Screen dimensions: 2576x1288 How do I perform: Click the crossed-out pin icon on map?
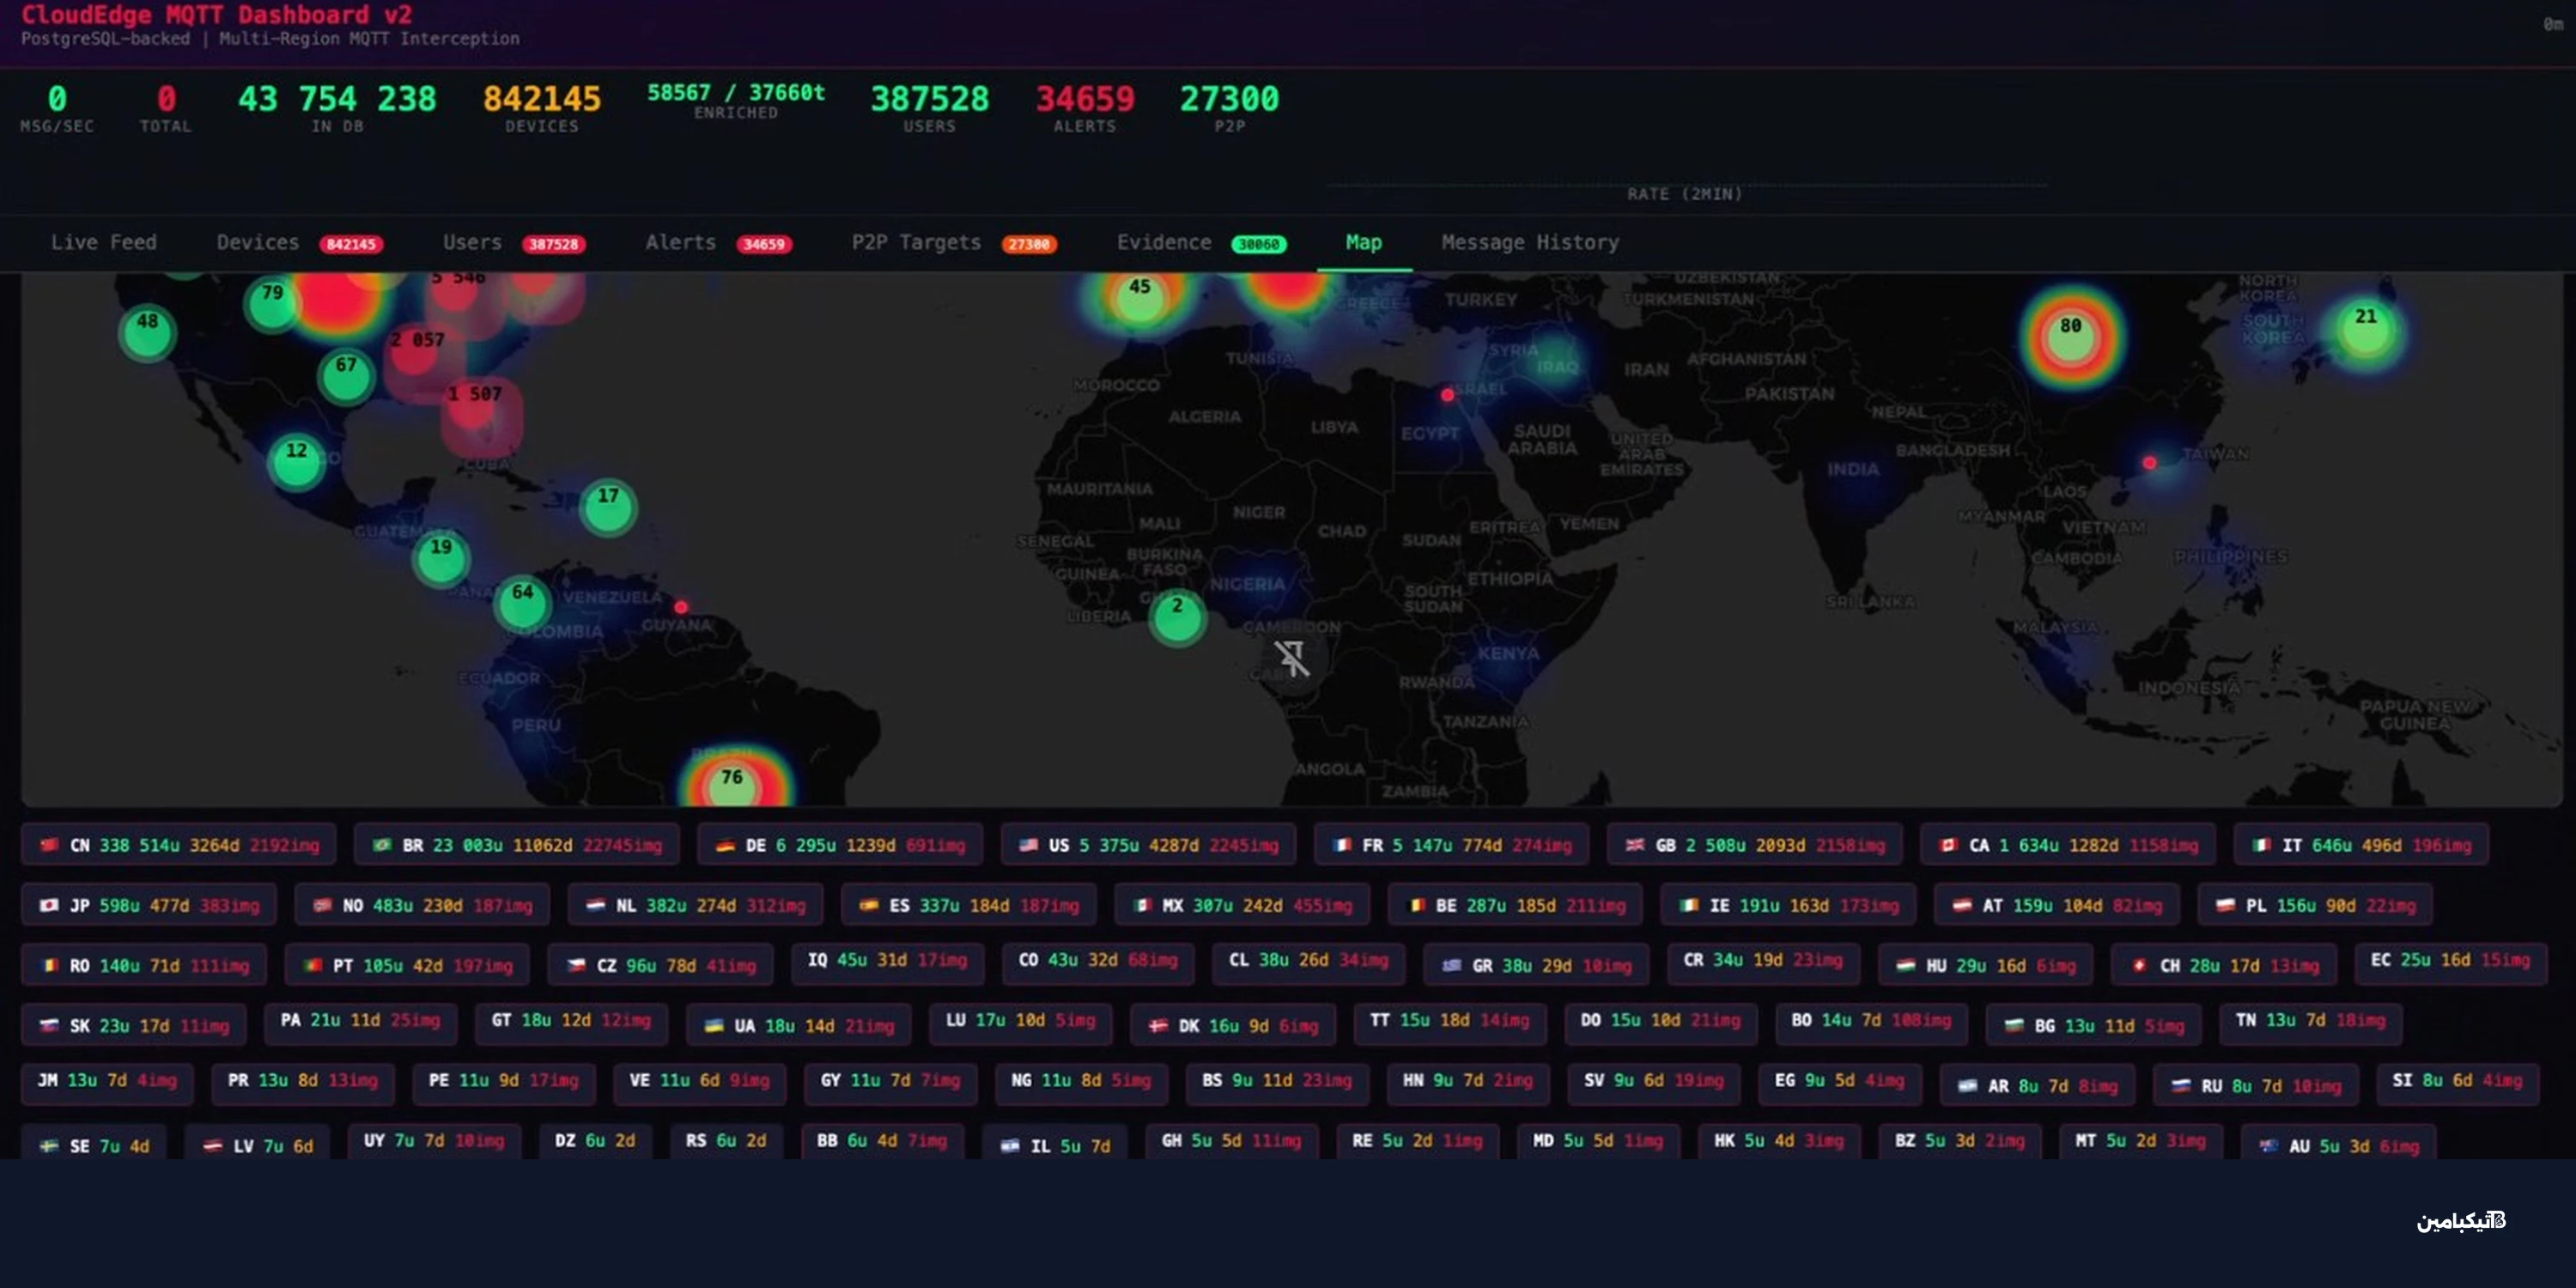[x=1291, y=657]
